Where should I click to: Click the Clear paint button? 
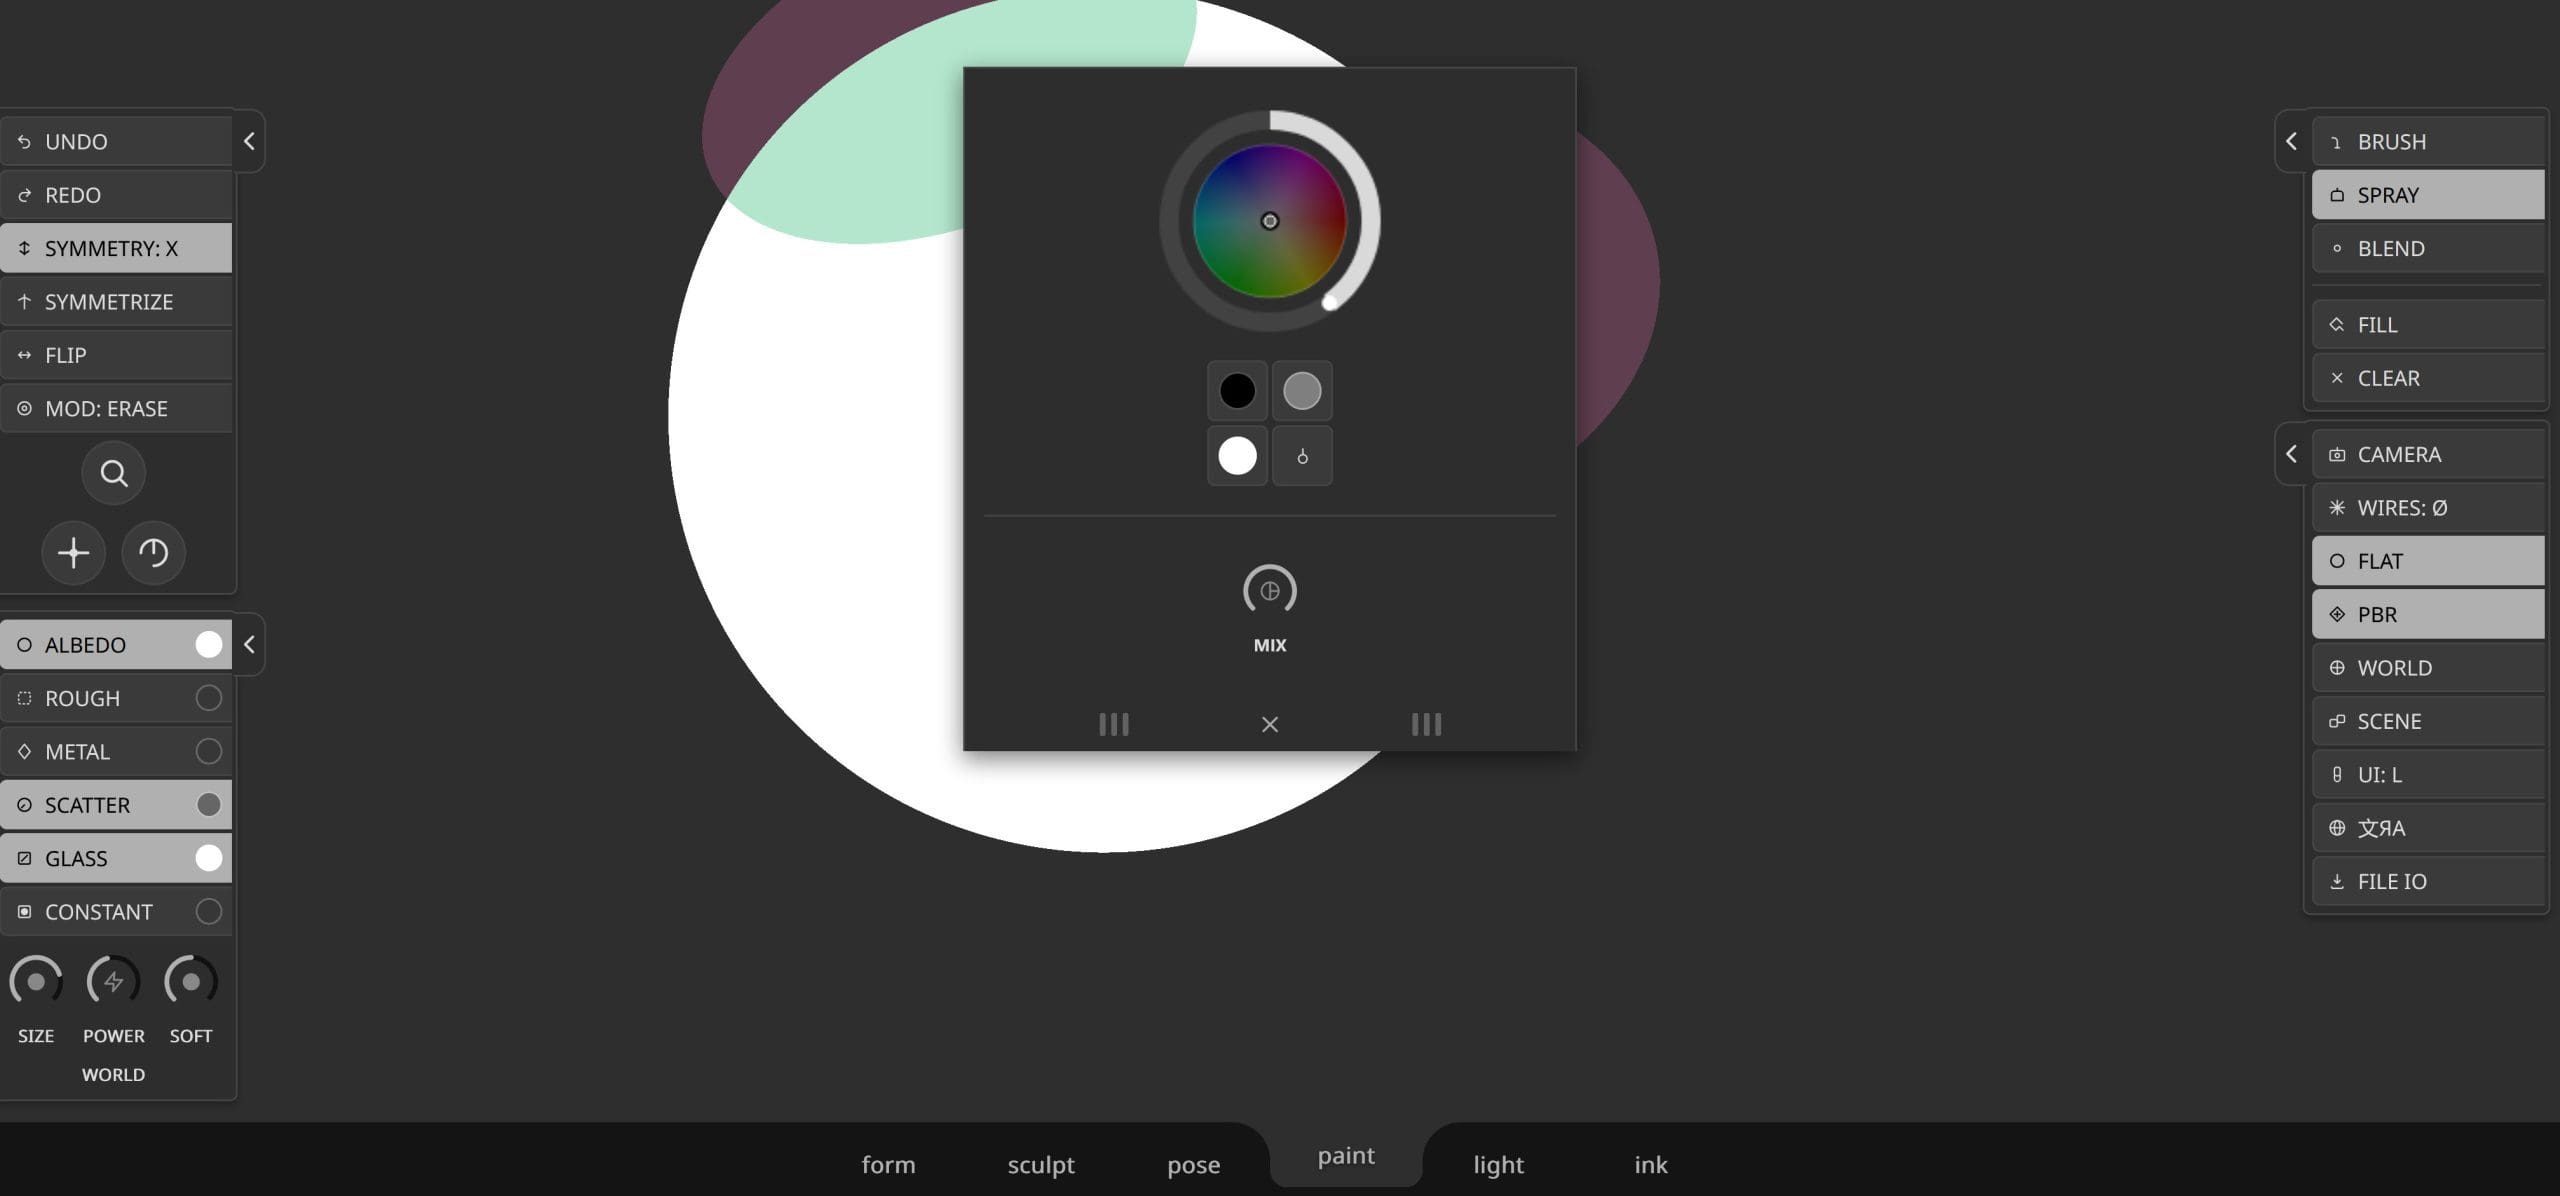(2428, 378)
